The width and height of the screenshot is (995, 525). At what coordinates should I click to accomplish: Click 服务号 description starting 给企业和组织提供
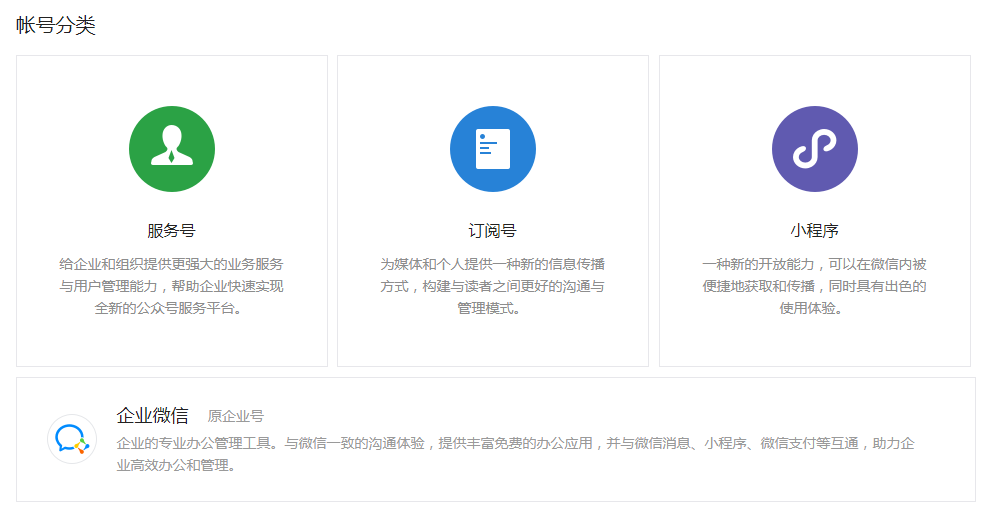tap(171, 286)
